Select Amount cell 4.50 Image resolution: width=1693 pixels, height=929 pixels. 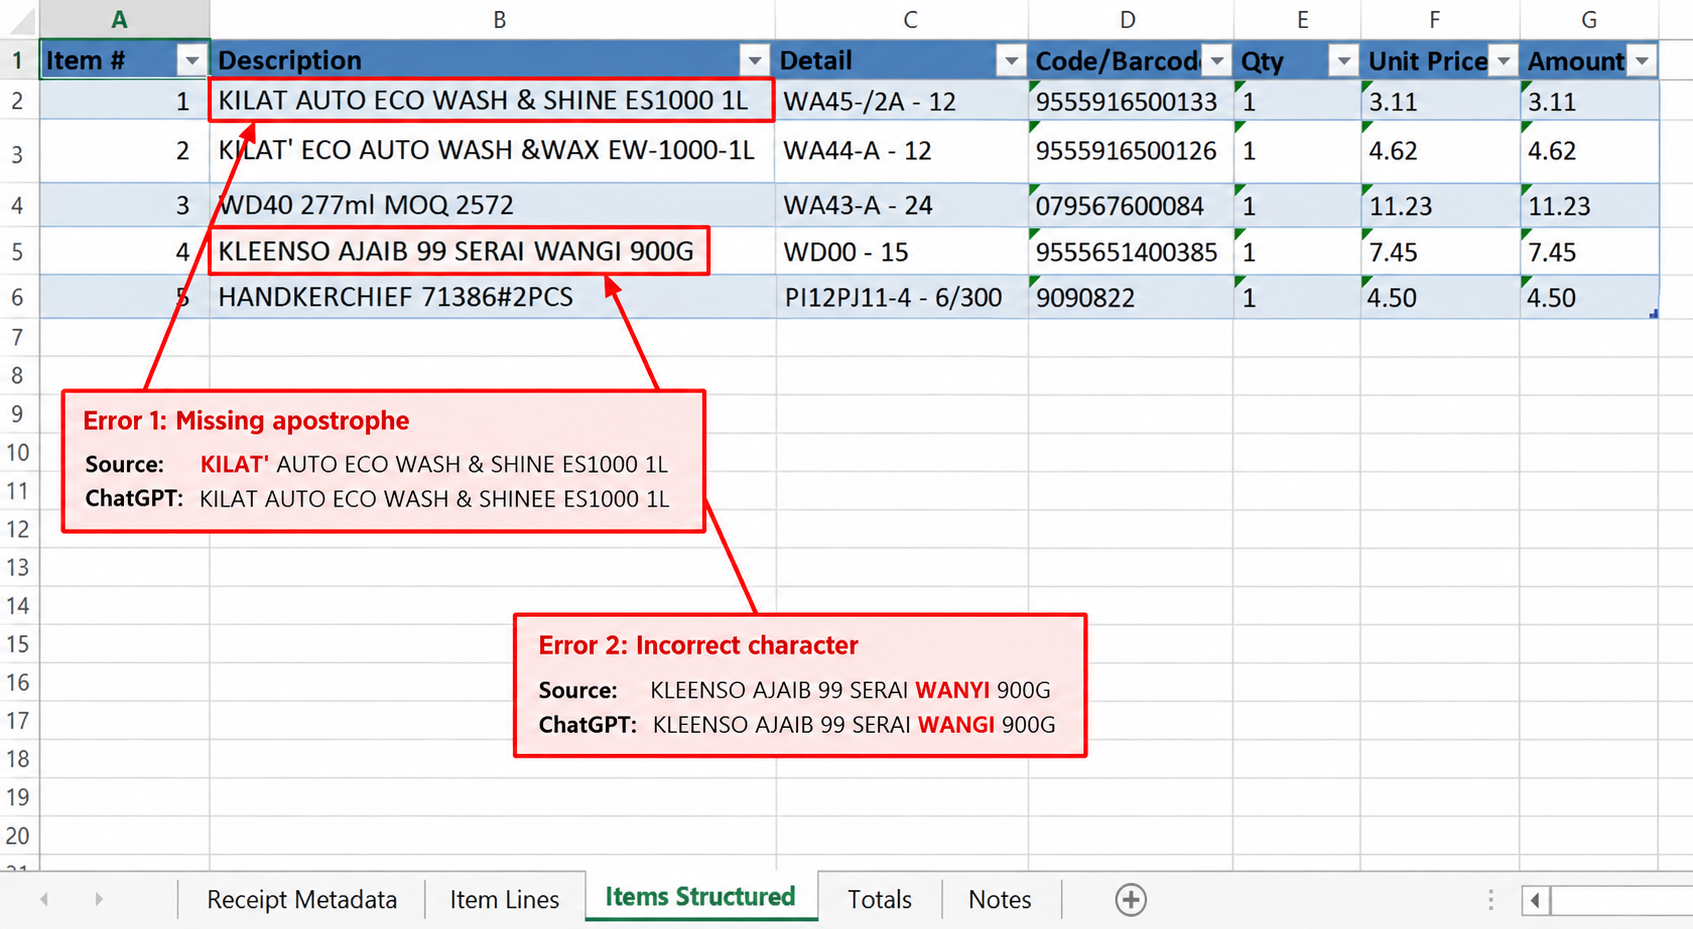point(1589,297)
